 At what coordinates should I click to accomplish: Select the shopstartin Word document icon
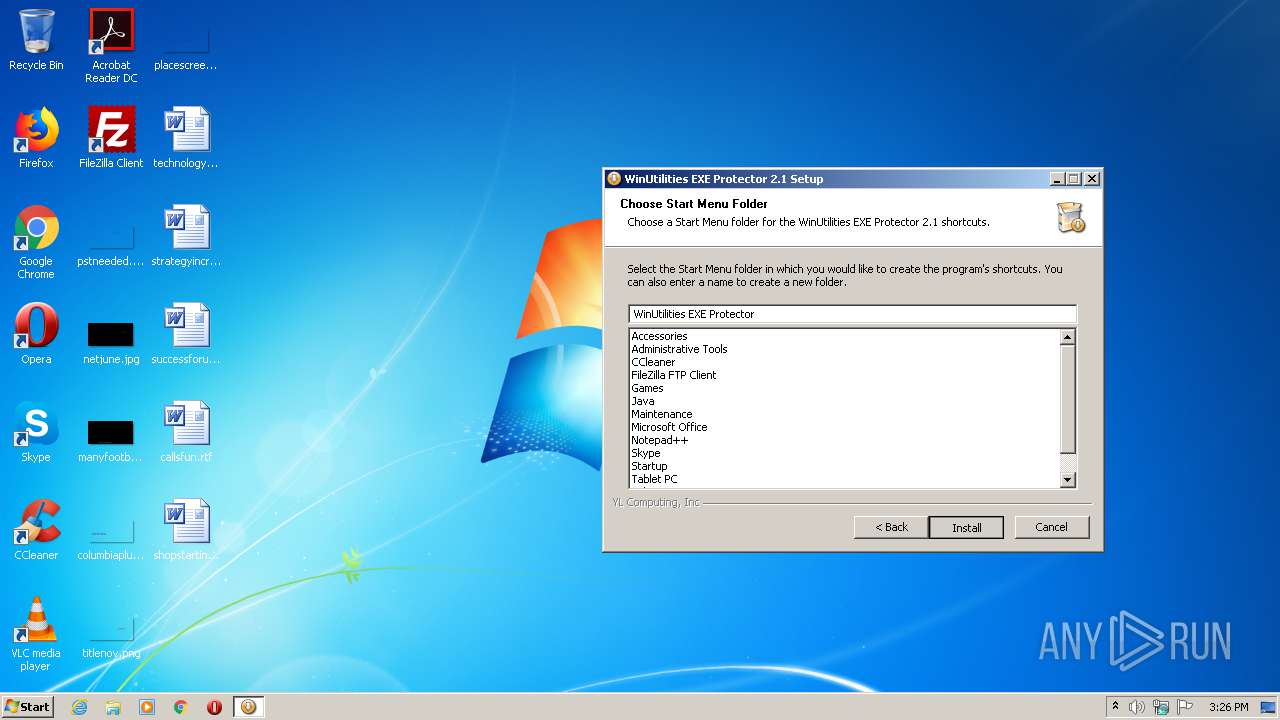[186, 530]
